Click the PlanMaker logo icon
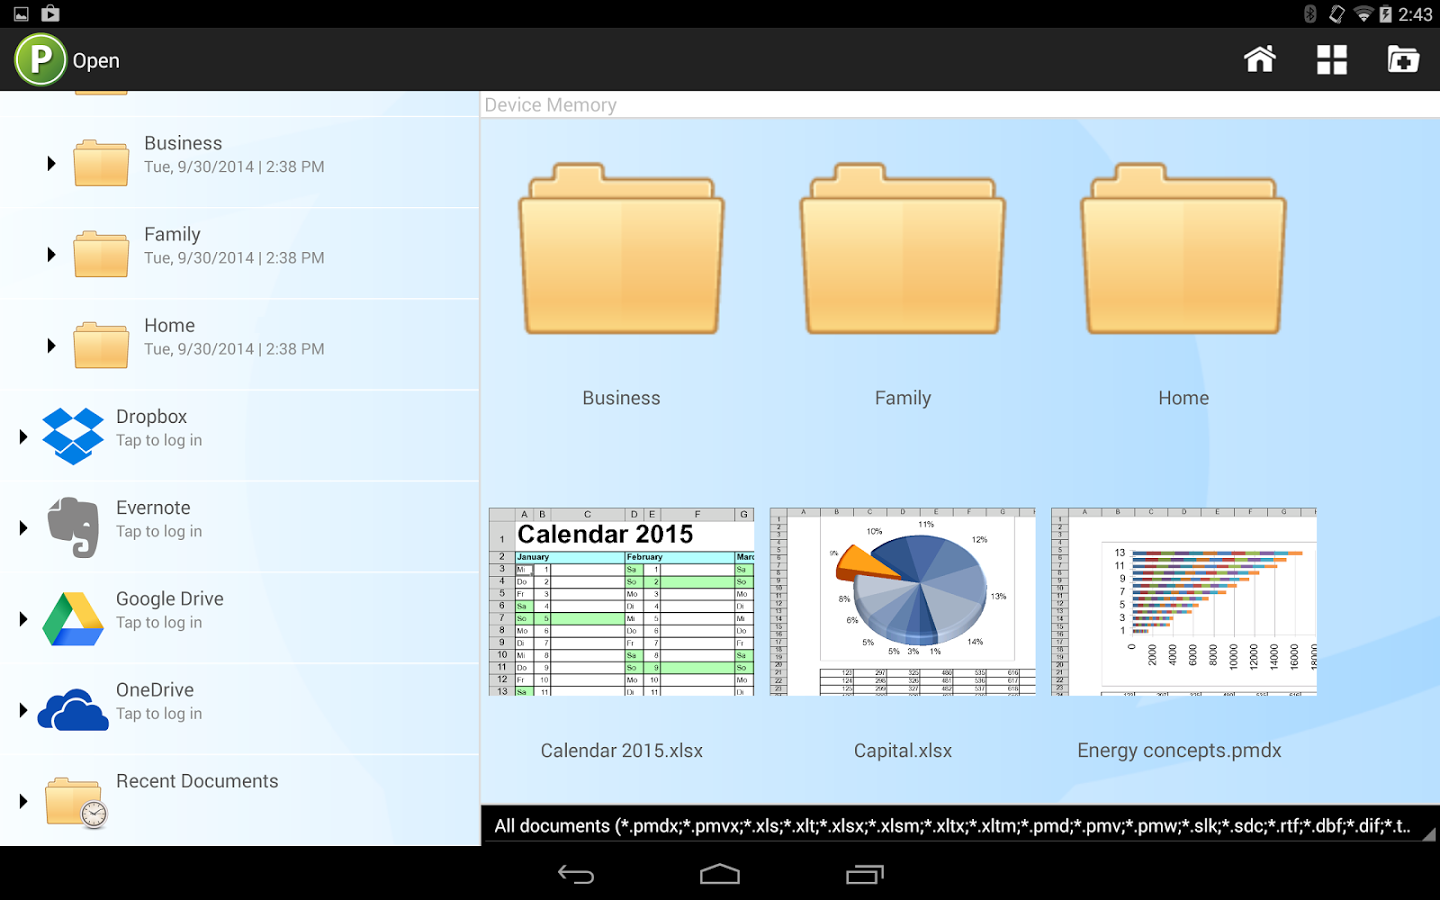This screenshot has width=1440, height=900. [39, 59]
